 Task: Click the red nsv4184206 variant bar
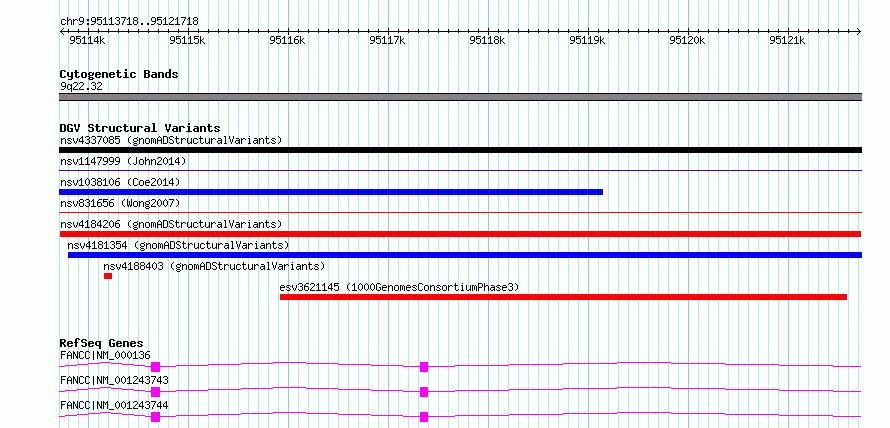pyautogui.click(x=460, y=234)
